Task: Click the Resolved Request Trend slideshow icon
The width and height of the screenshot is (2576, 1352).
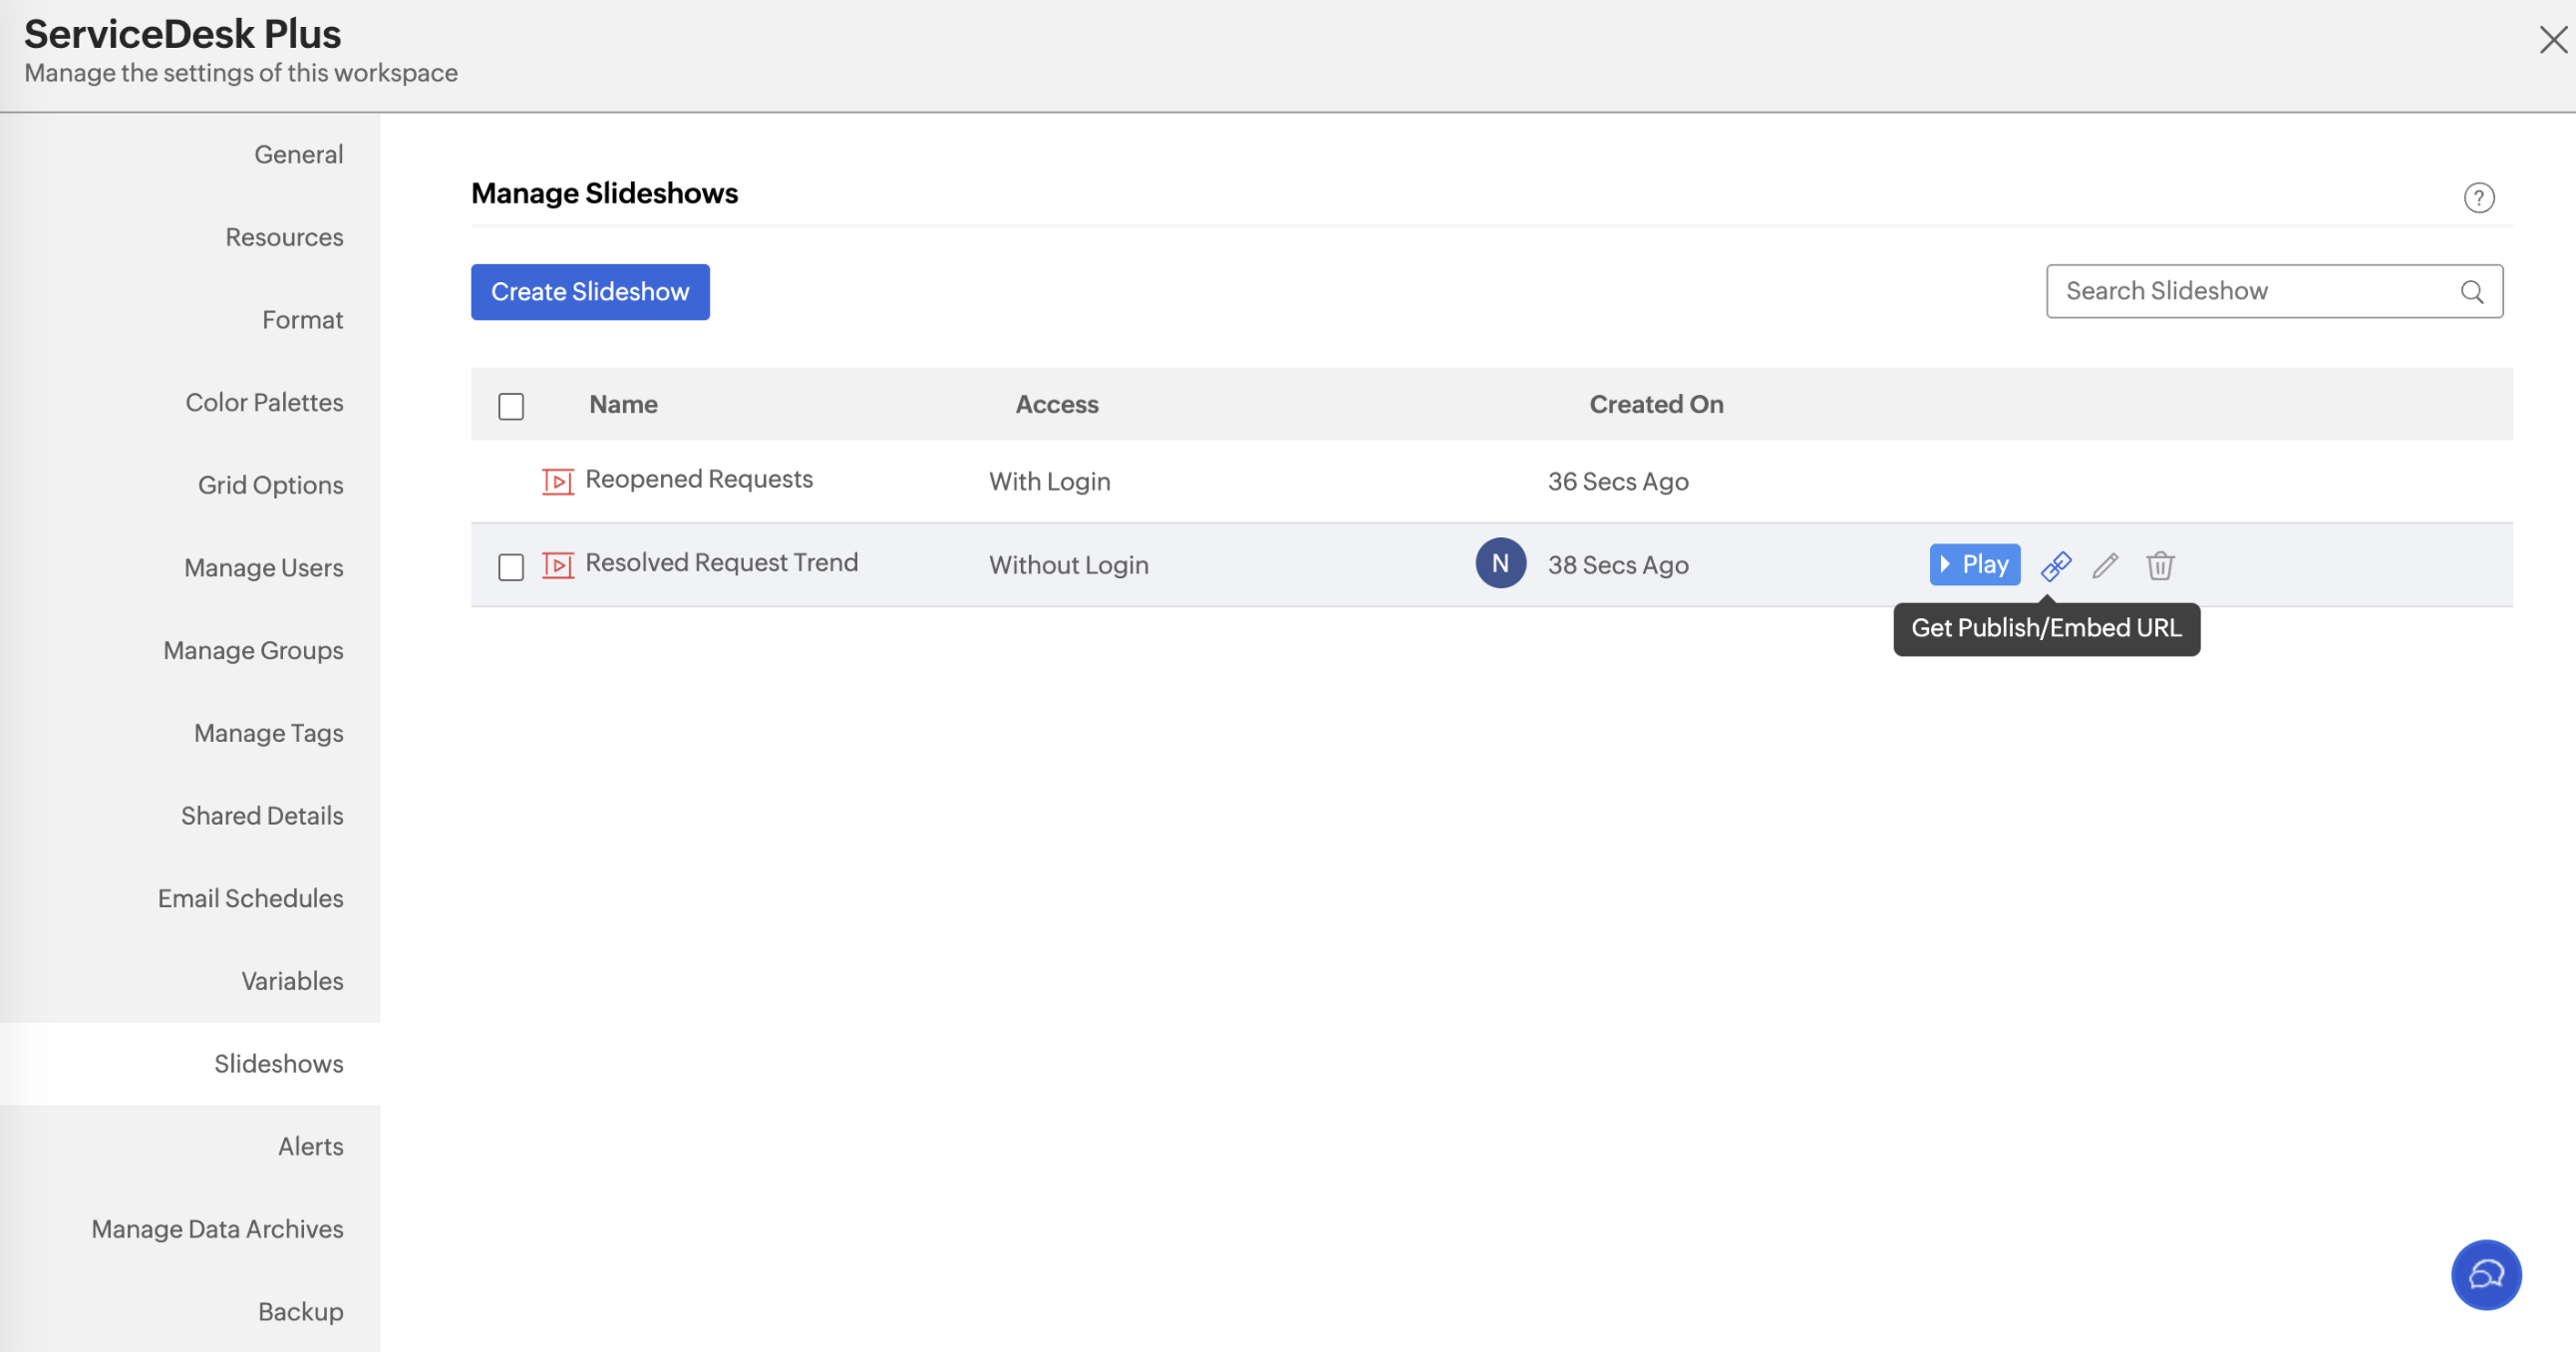Action: point(558,566)
